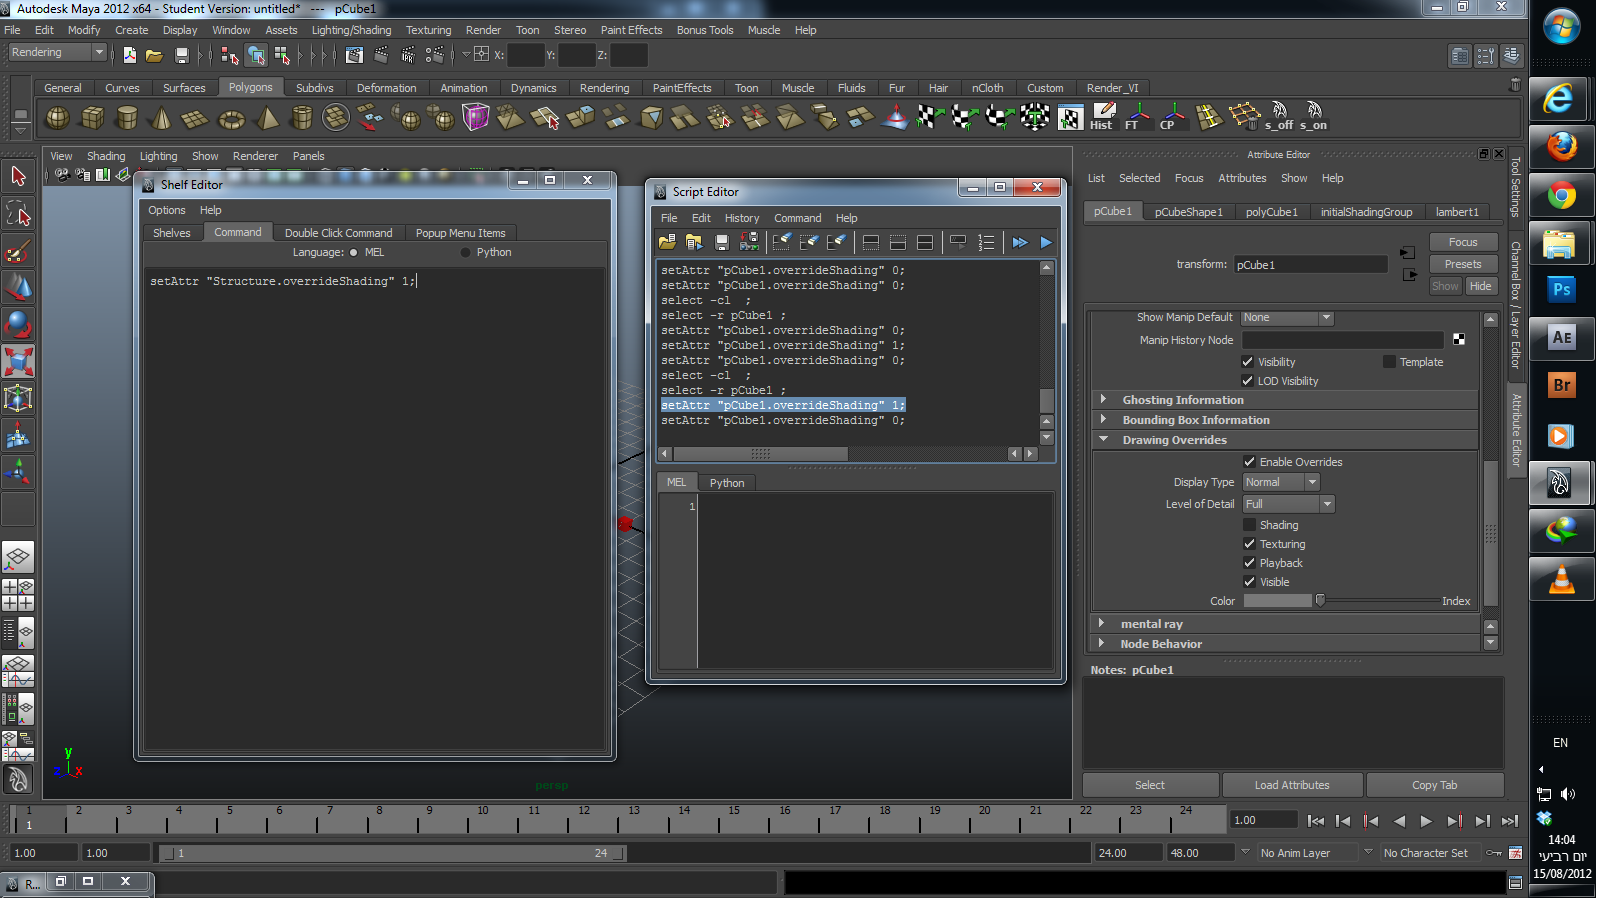Create a polygon sphere from the shelf

pos(58,119)
